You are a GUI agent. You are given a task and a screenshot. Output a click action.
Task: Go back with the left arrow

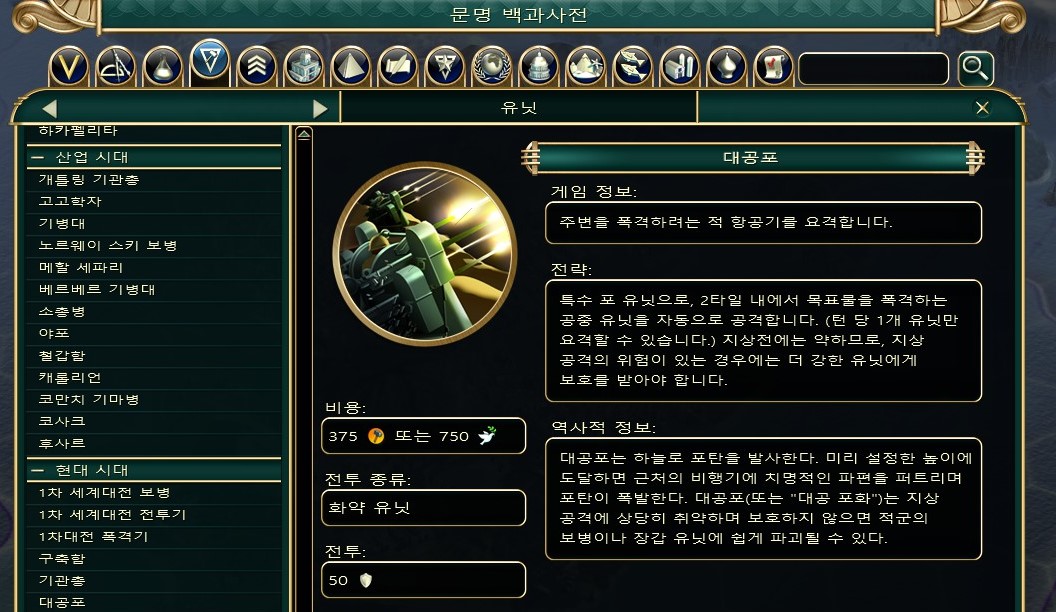(x=49, y=108)
